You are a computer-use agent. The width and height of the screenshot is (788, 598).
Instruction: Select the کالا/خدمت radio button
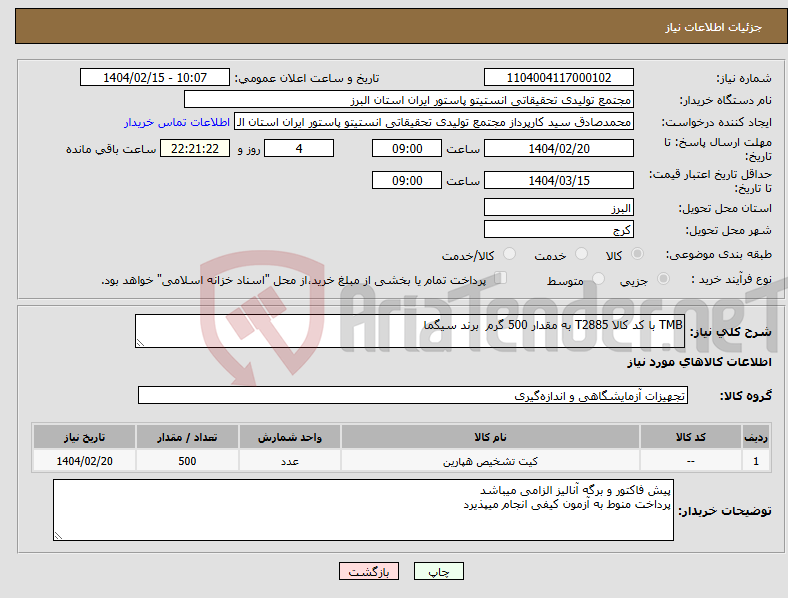pyautogui.click(x=510, y=254)
